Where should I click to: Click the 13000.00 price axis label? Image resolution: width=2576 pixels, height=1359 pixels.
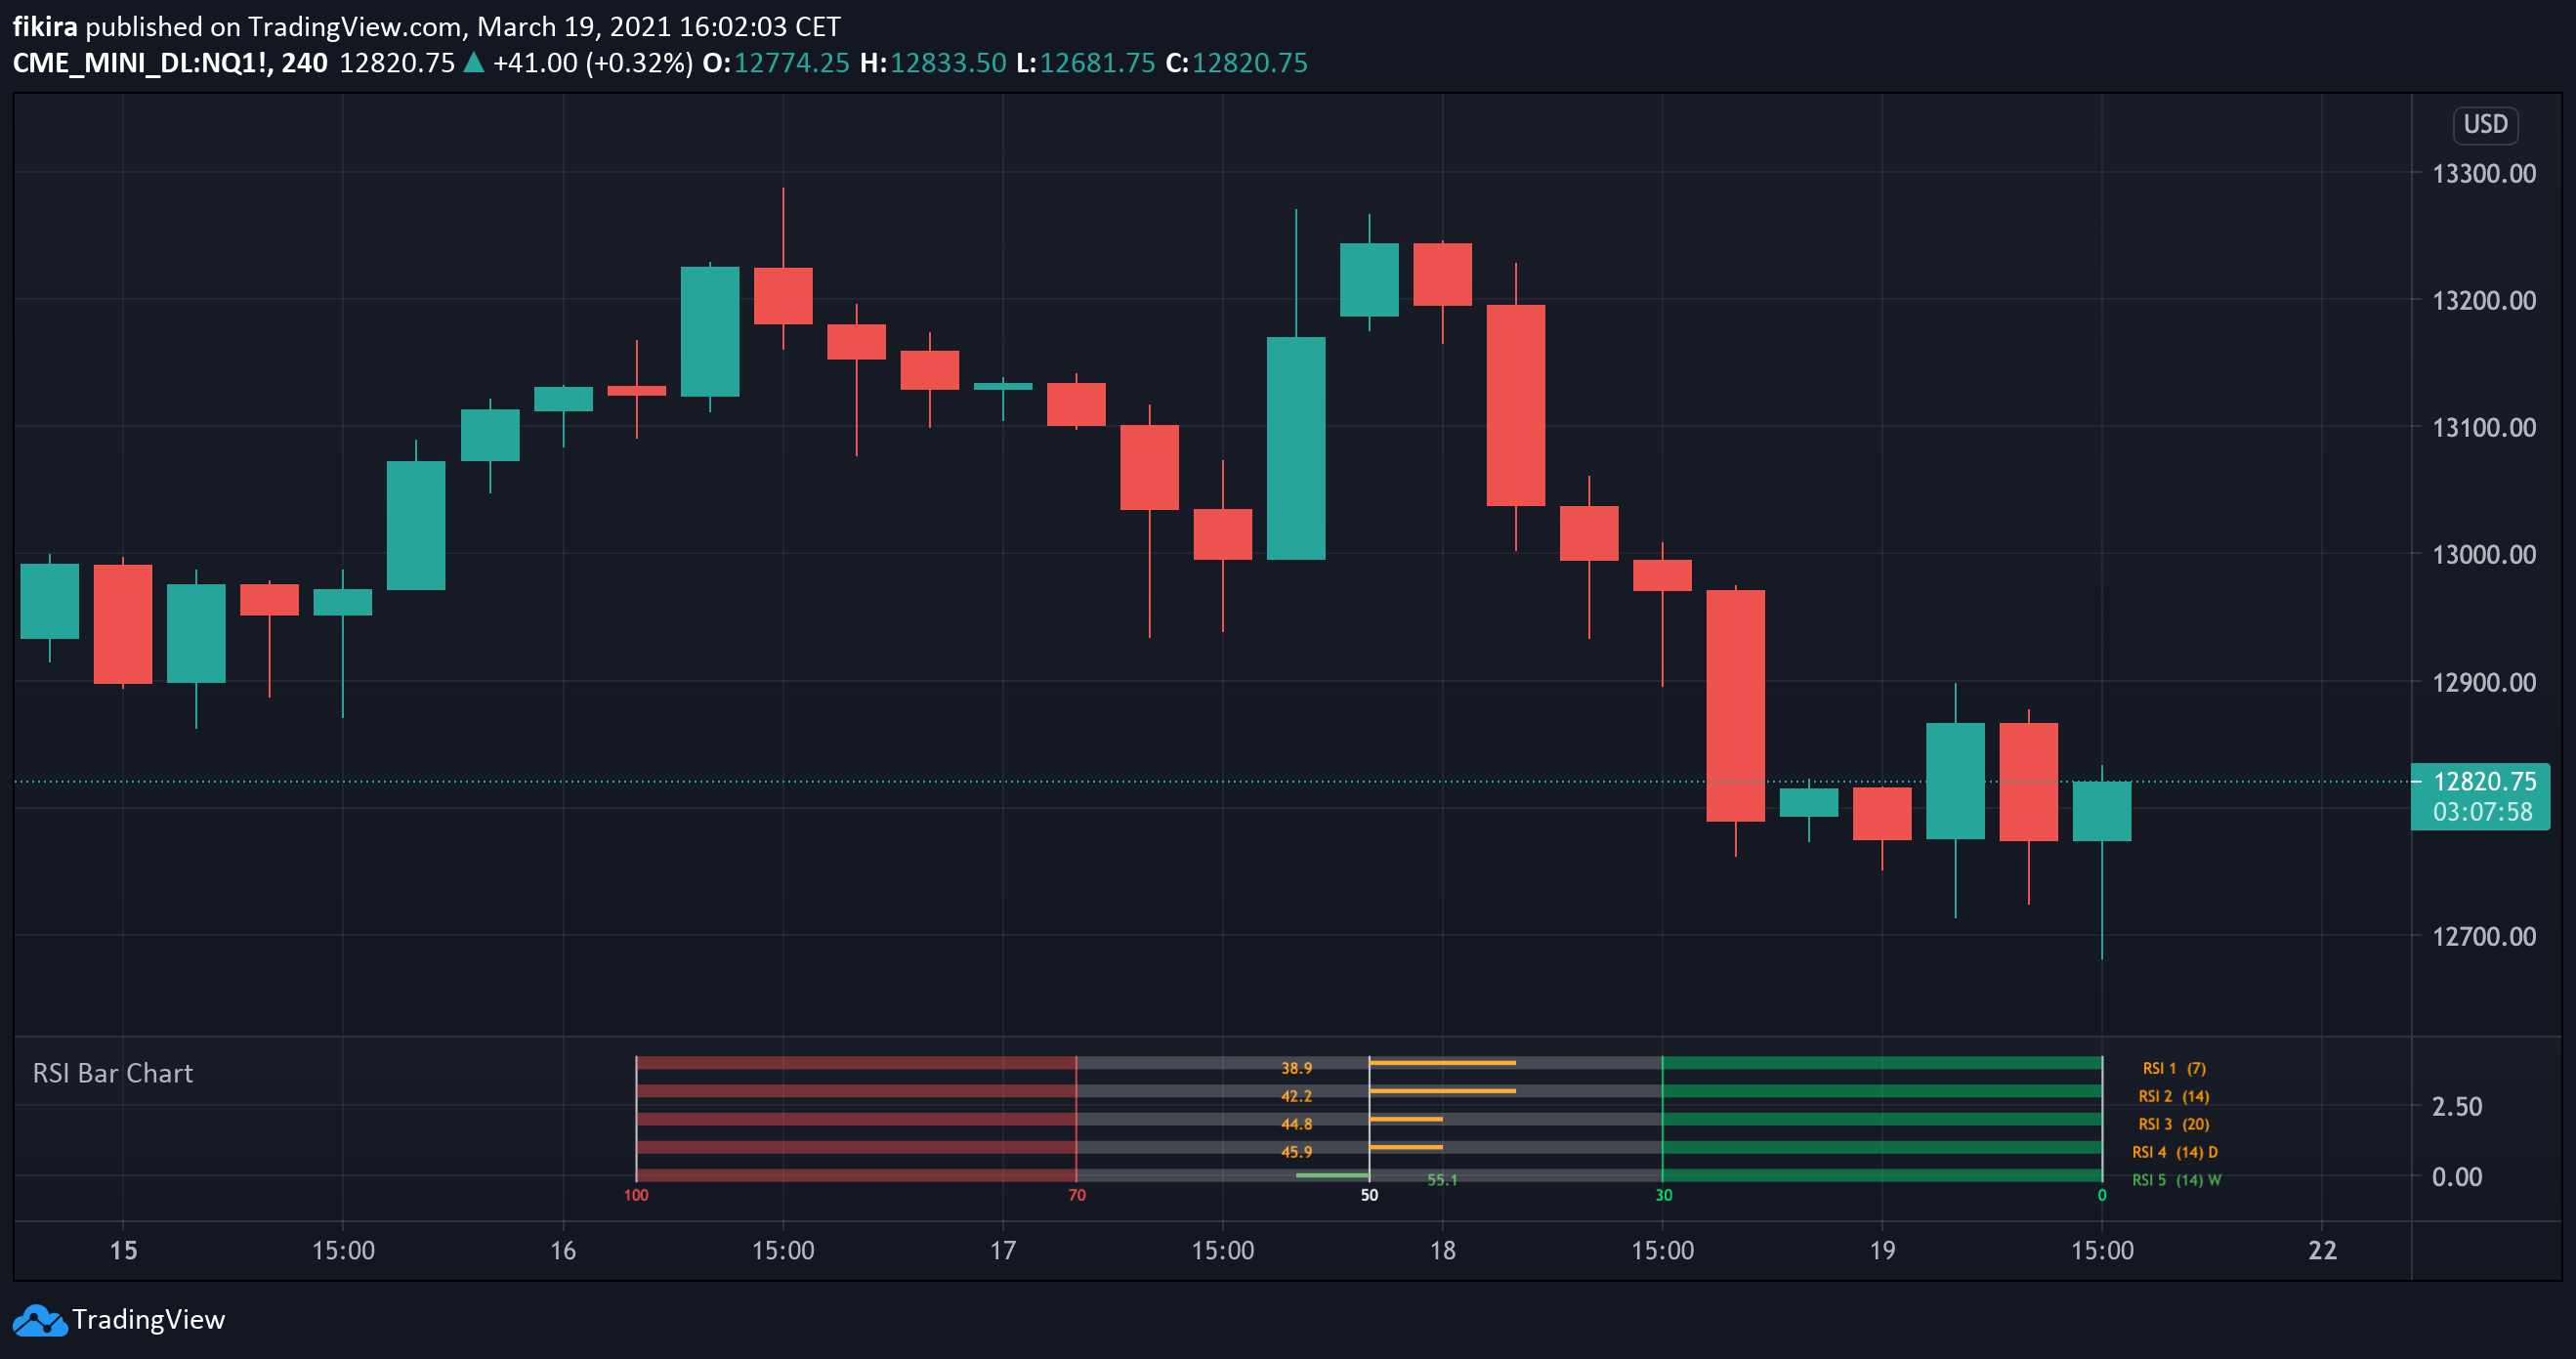tap(2484, 555)
